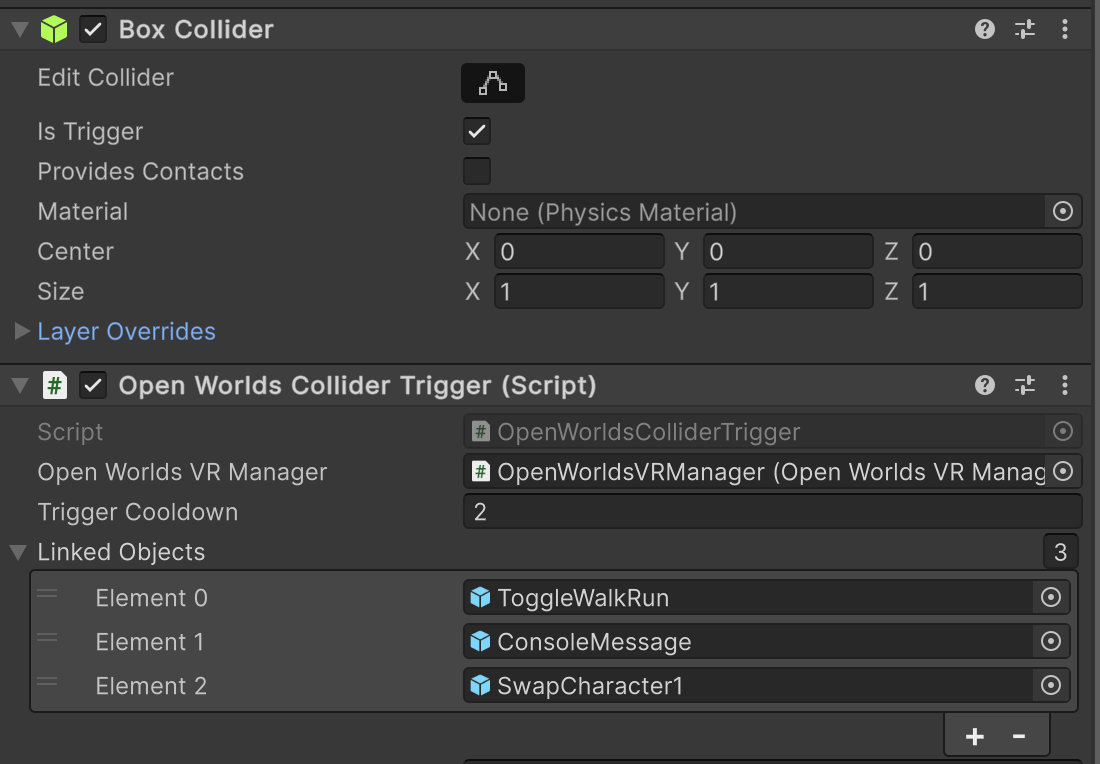
Task: Open Box Collider help reference icon
Action: coord(985,29)
